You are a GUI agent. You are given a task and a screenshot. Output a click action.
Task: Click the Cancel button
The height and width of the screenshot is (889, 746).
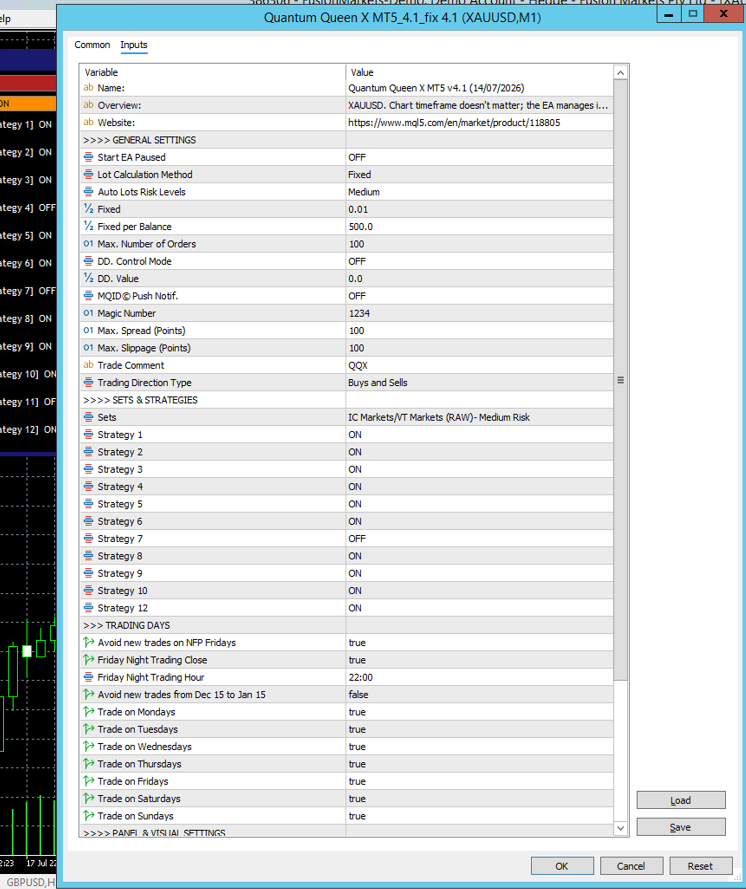[x=631, y=866]
